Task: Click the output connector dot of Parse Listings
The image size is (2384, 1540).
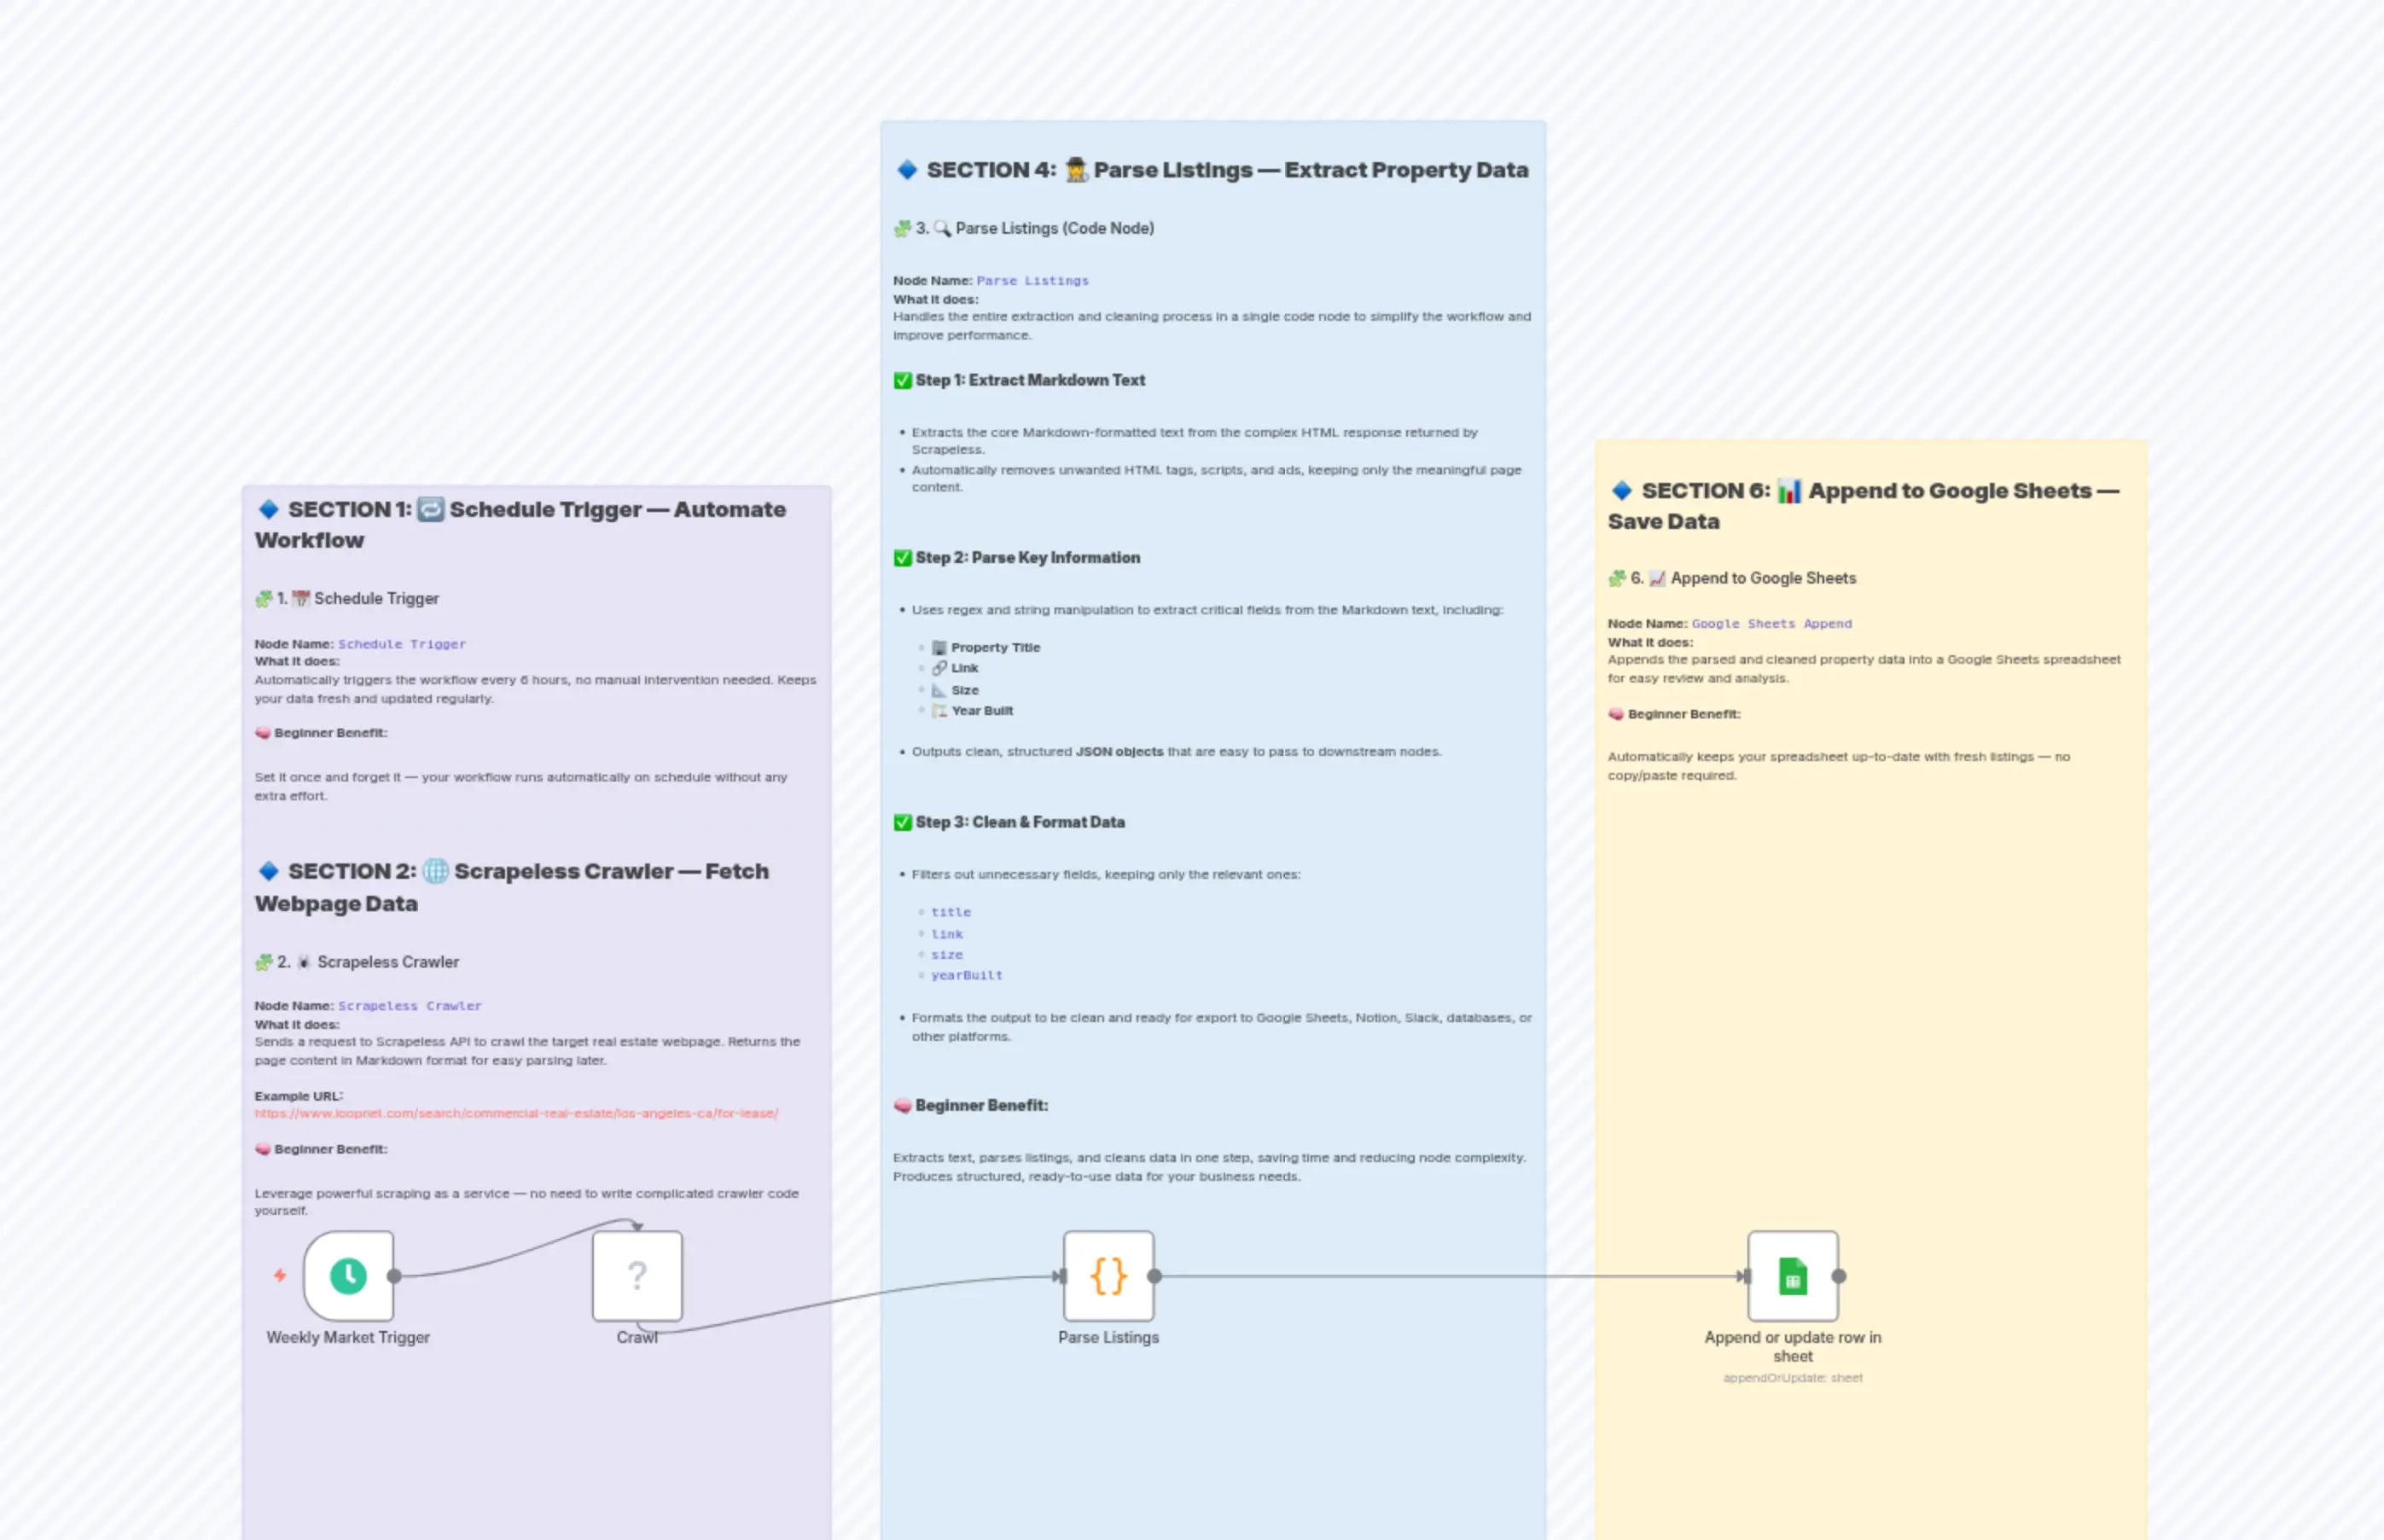Action: [x=1155, y=1276]
